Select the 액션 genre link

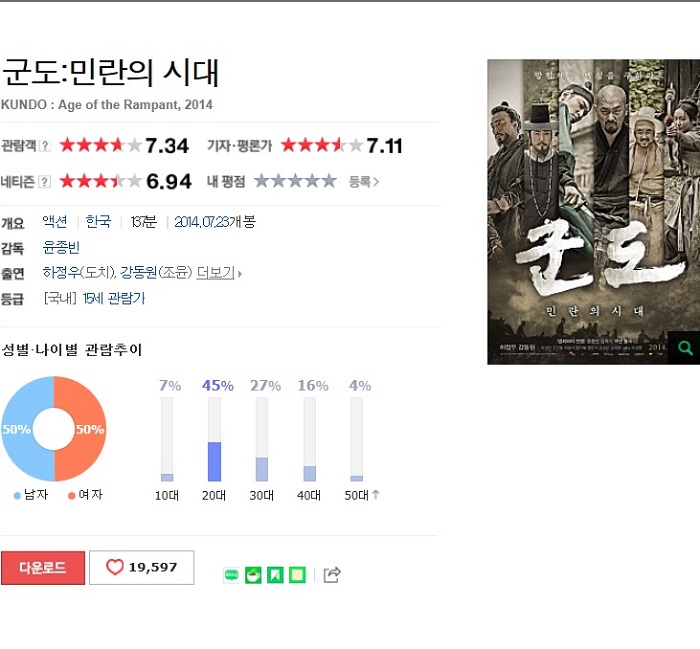click(x=55, y=221)
